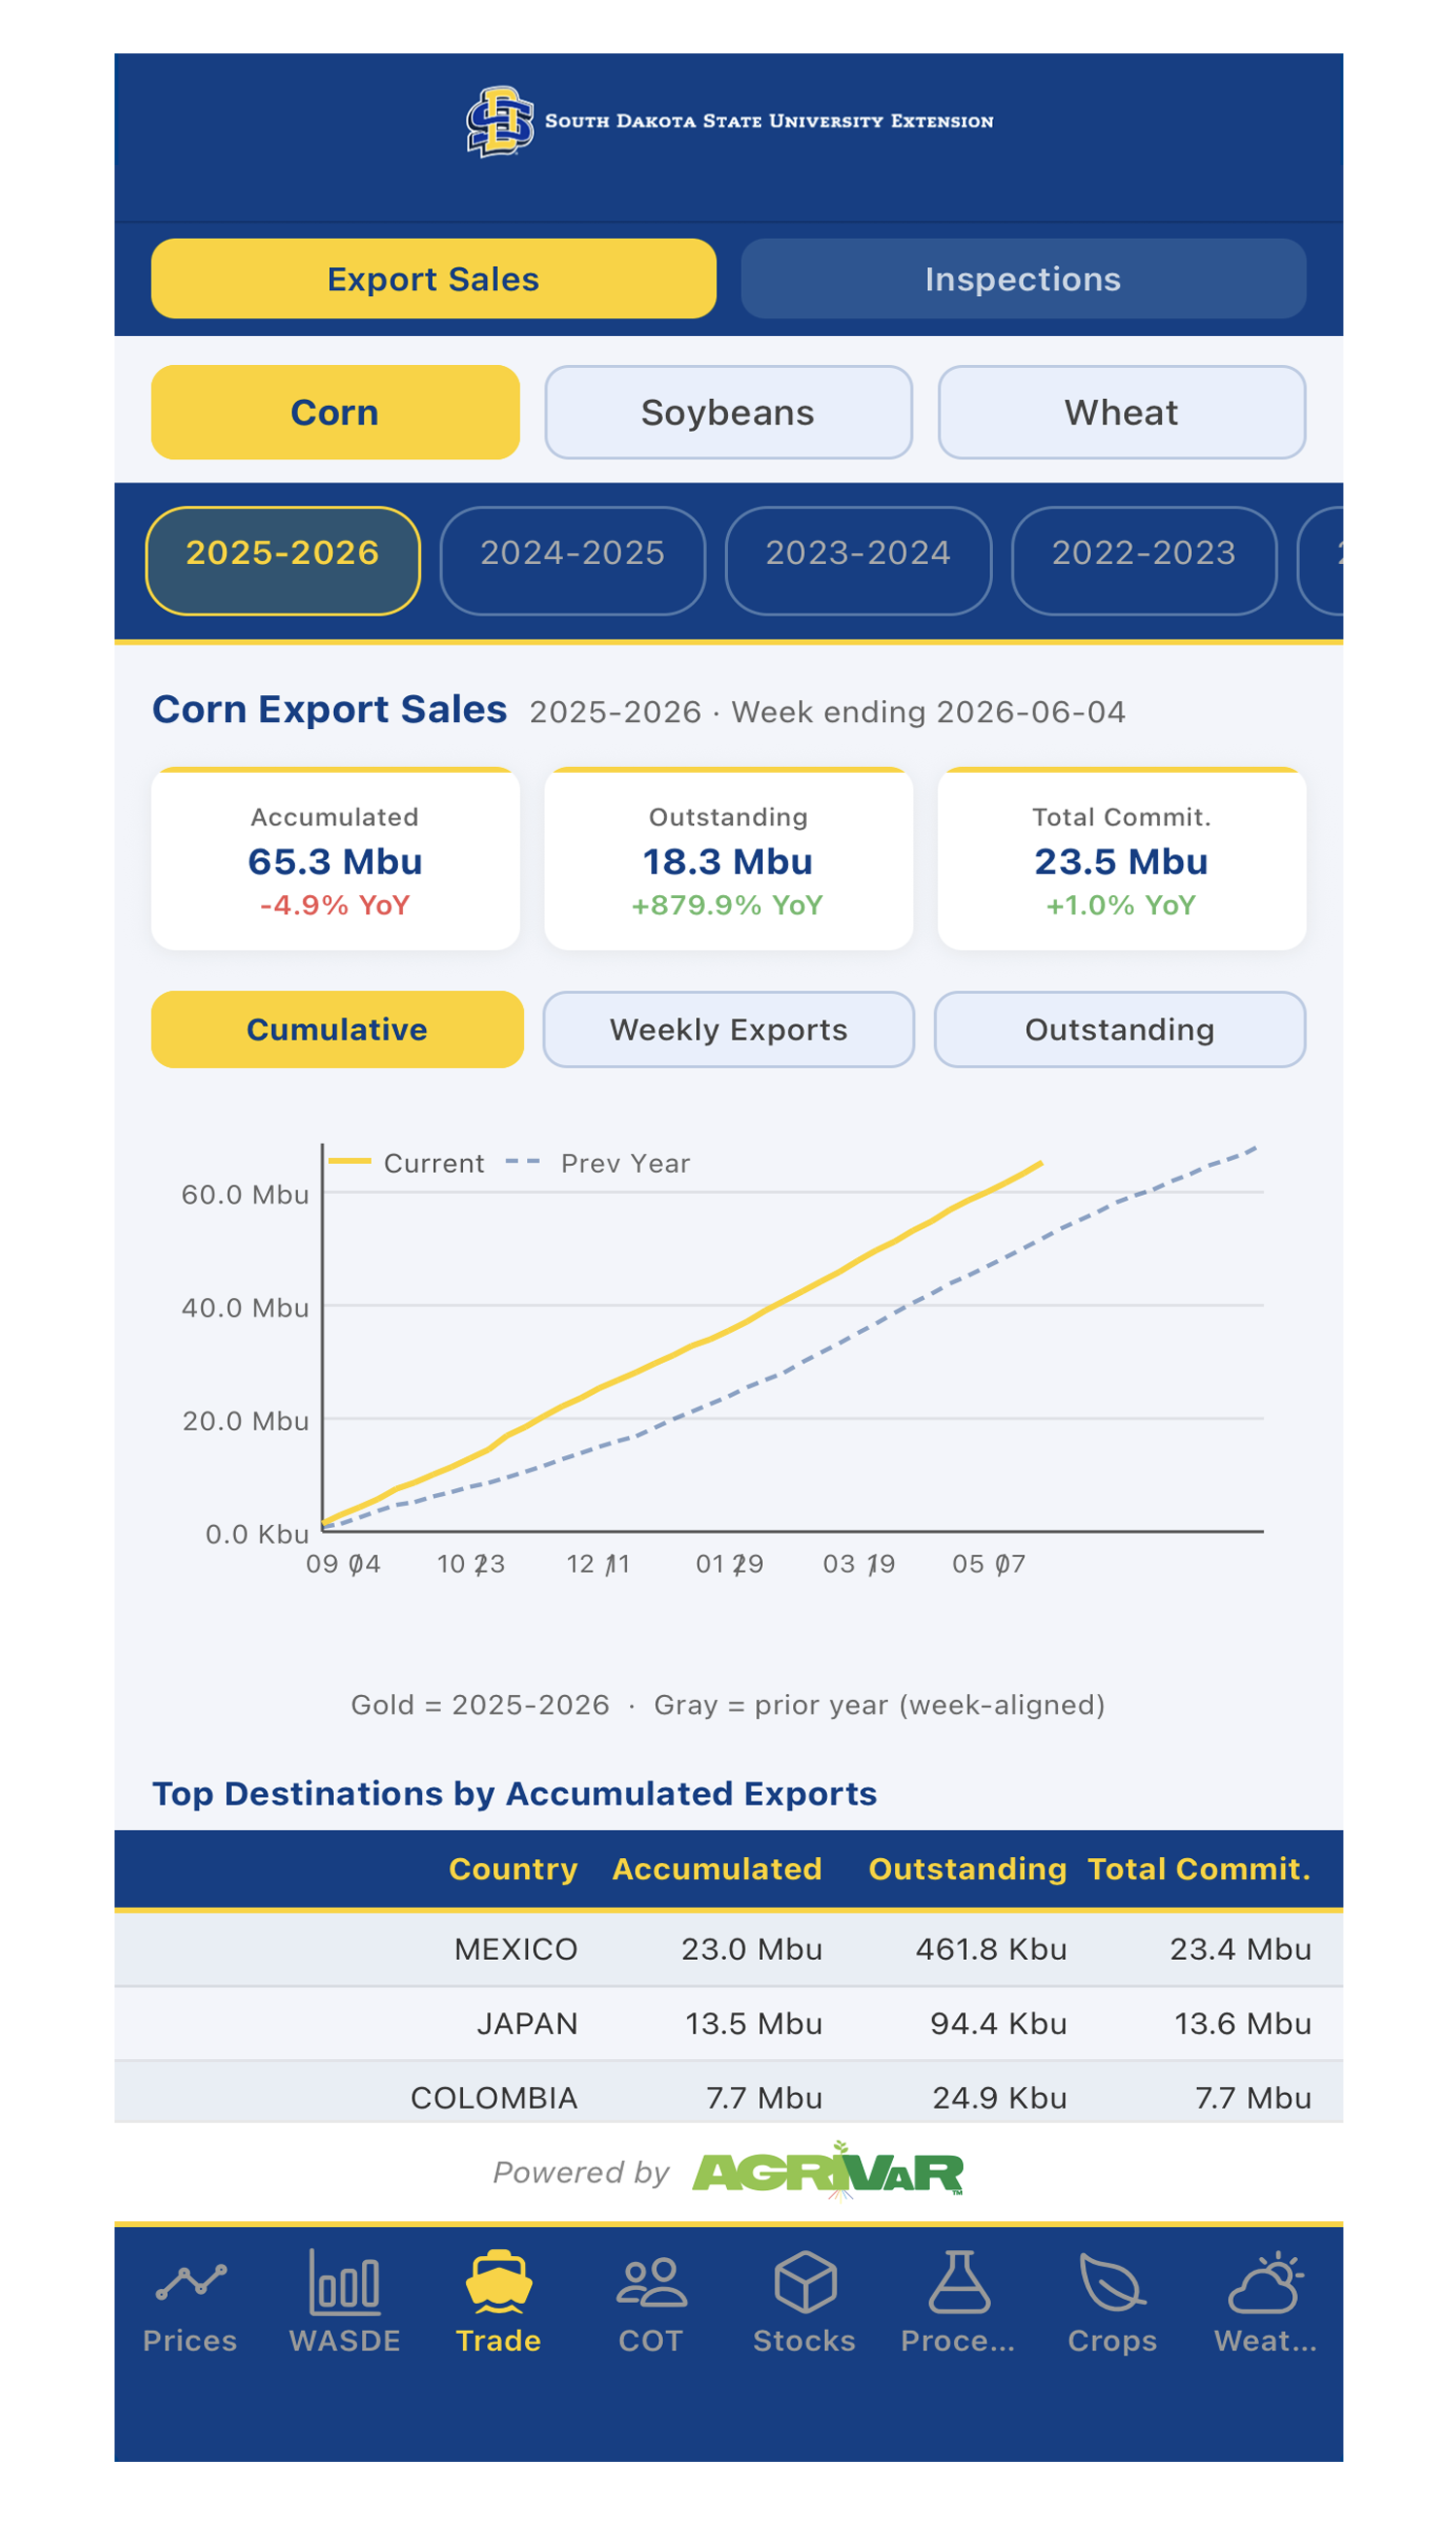1456x2524 pixels.
Task: Click the +879.9% YoY figure
Action: tap(727, 905)
